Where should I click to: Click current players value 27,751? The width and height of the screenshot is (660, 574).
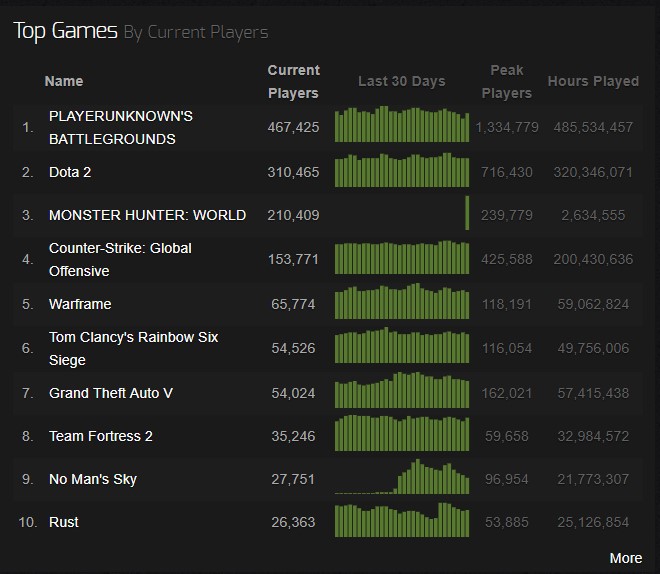293,479
